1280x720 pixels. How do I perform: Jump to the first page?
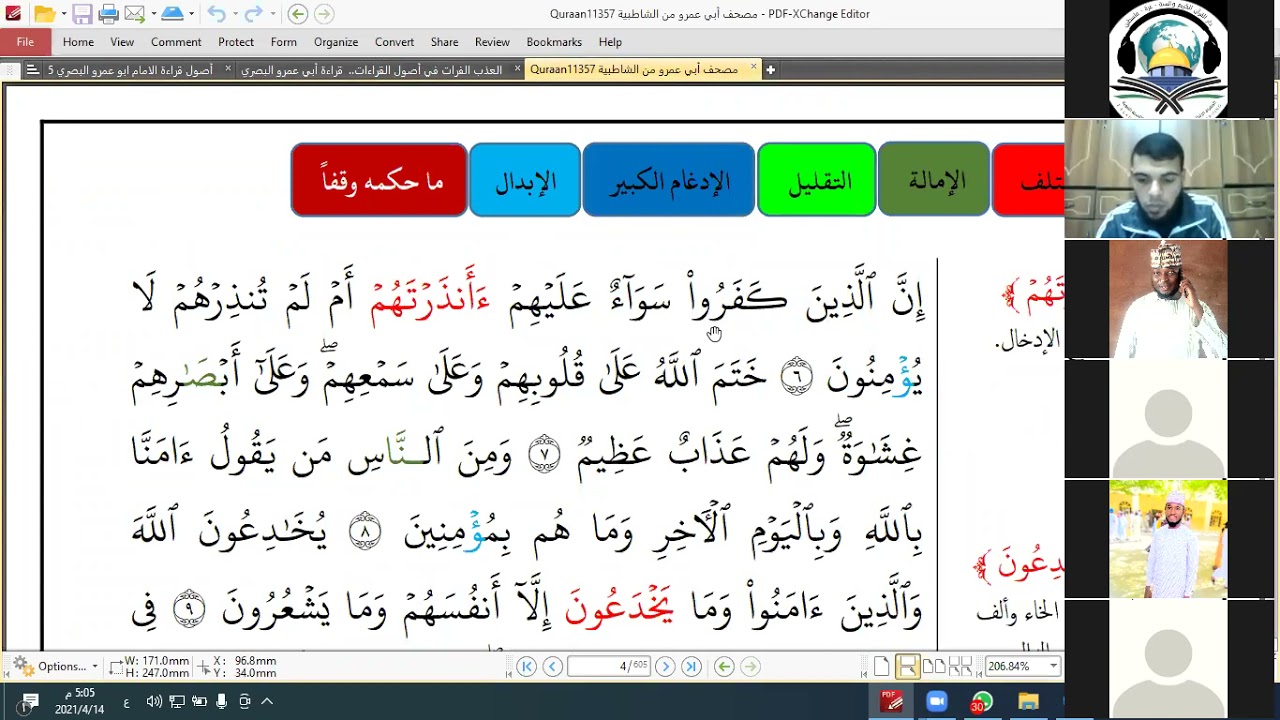526,667
